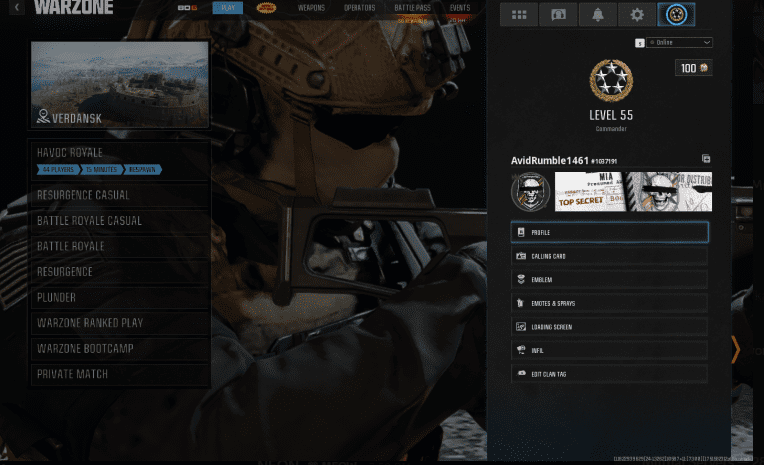This screenshot has width=764, height=465.
Task: Select the Resurgence mode
Action: point(120,271)
